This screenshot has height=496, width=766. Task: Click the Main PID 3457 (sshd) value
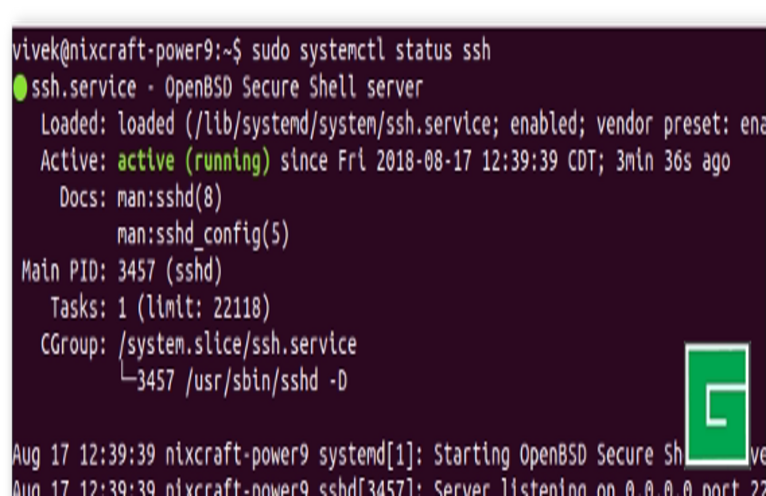pos(170,270)
